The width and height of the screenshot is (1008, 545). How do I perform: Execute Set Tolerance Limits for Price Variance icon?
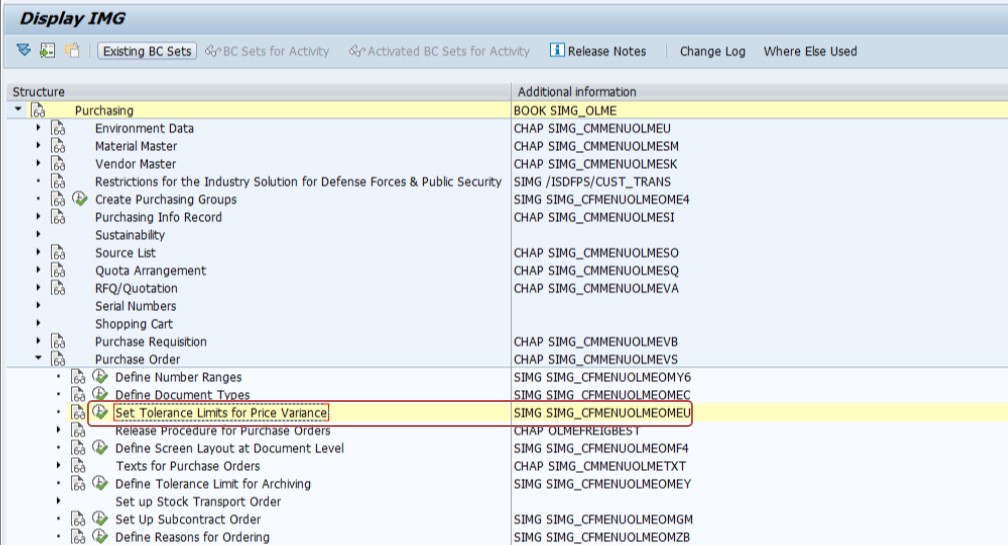pyautogui.click(x=100, y=411)
